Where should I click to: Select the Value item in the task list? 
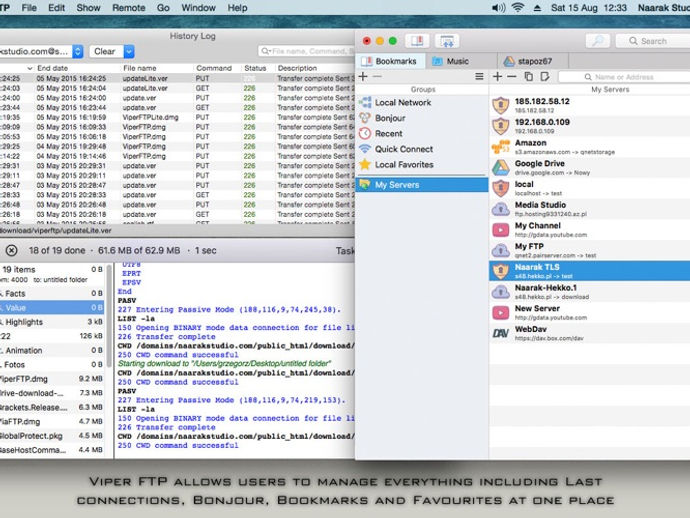52,308
